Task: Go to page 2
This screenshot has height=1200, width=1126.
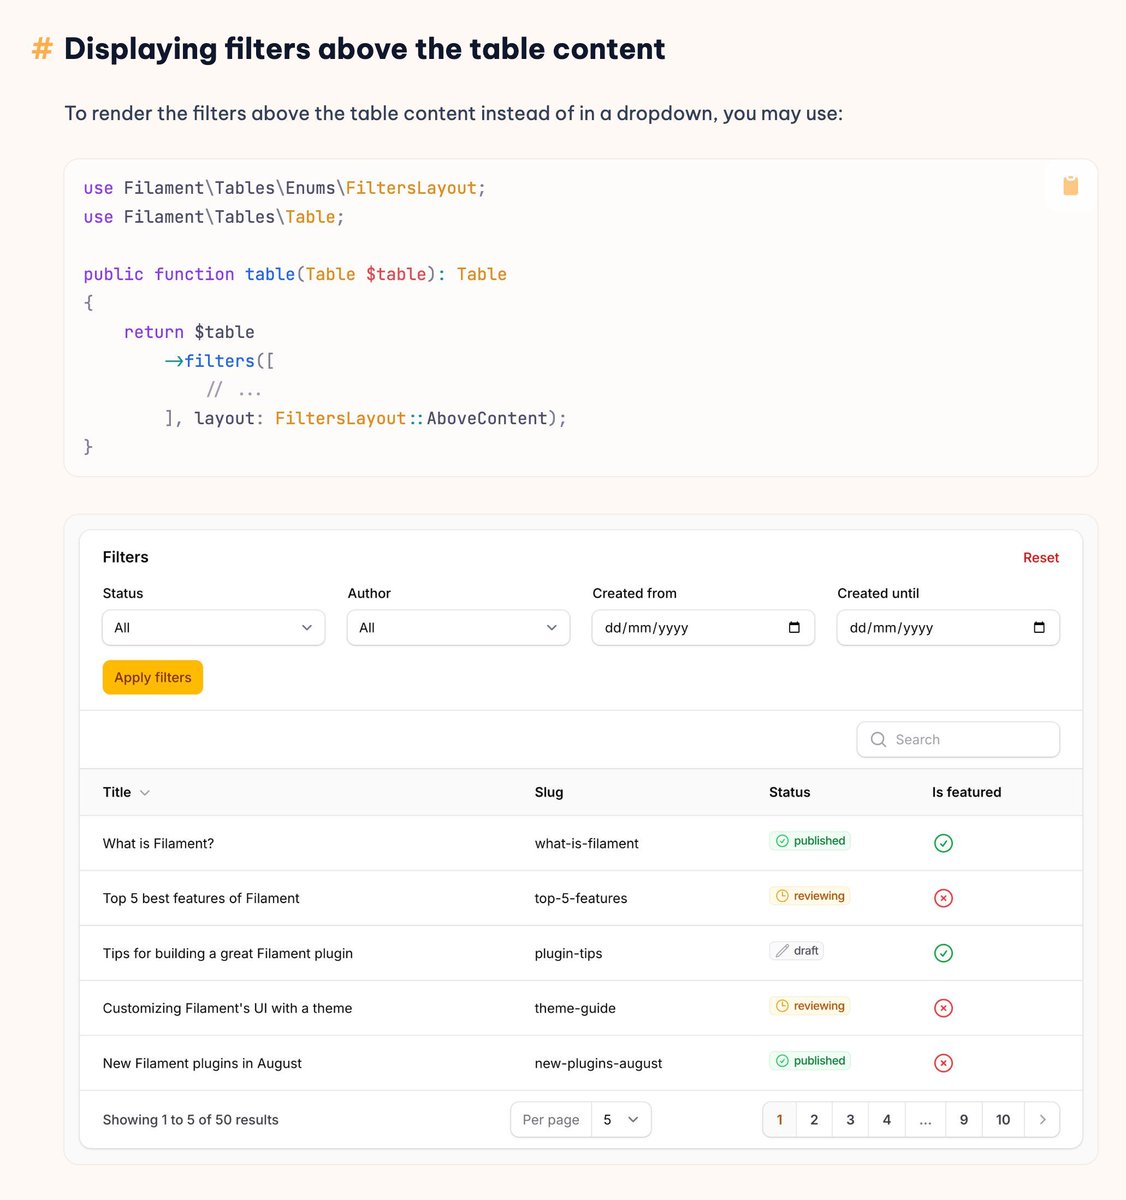Action: pyautogui.click(x=814, y=1120)
